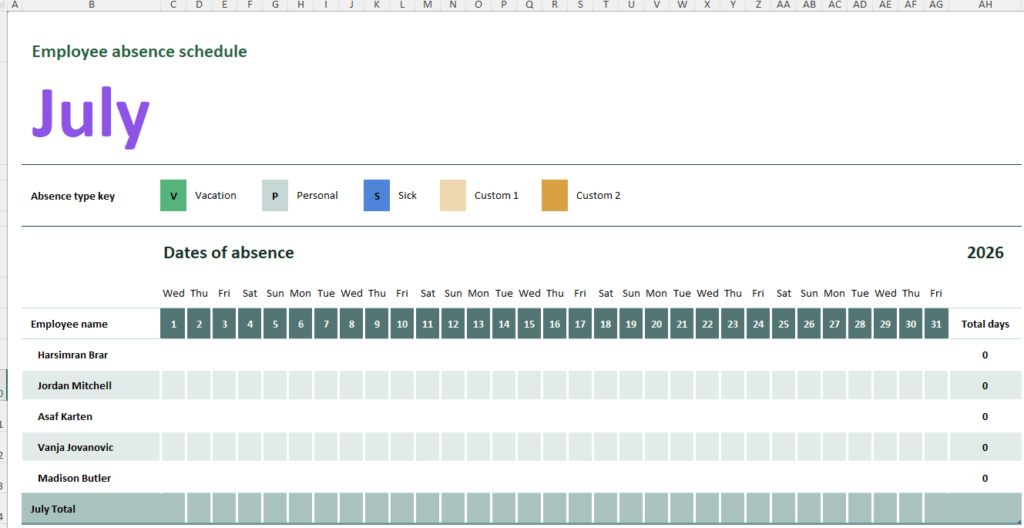
Task: Click the Custom 1 beige swatch
Action: (453, 195)
